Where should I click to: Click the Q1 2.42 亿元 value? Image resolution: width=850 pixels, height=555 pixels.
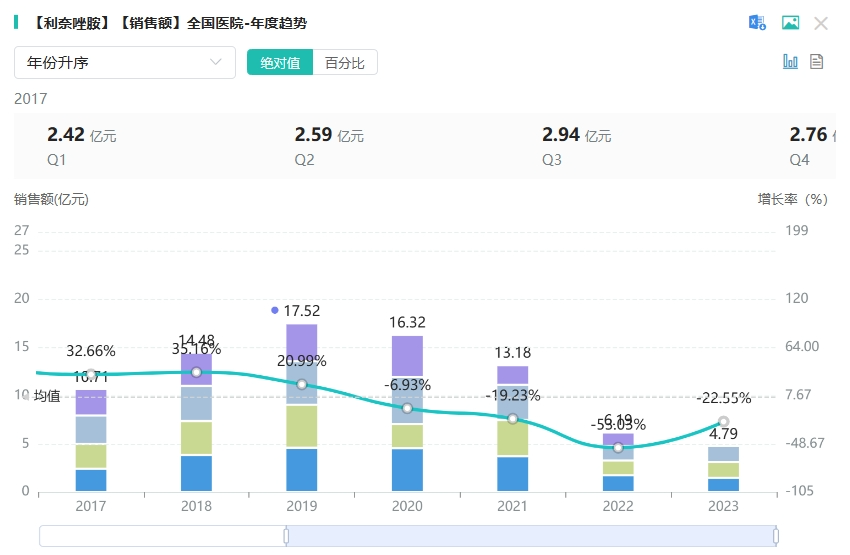pos(81,134)
